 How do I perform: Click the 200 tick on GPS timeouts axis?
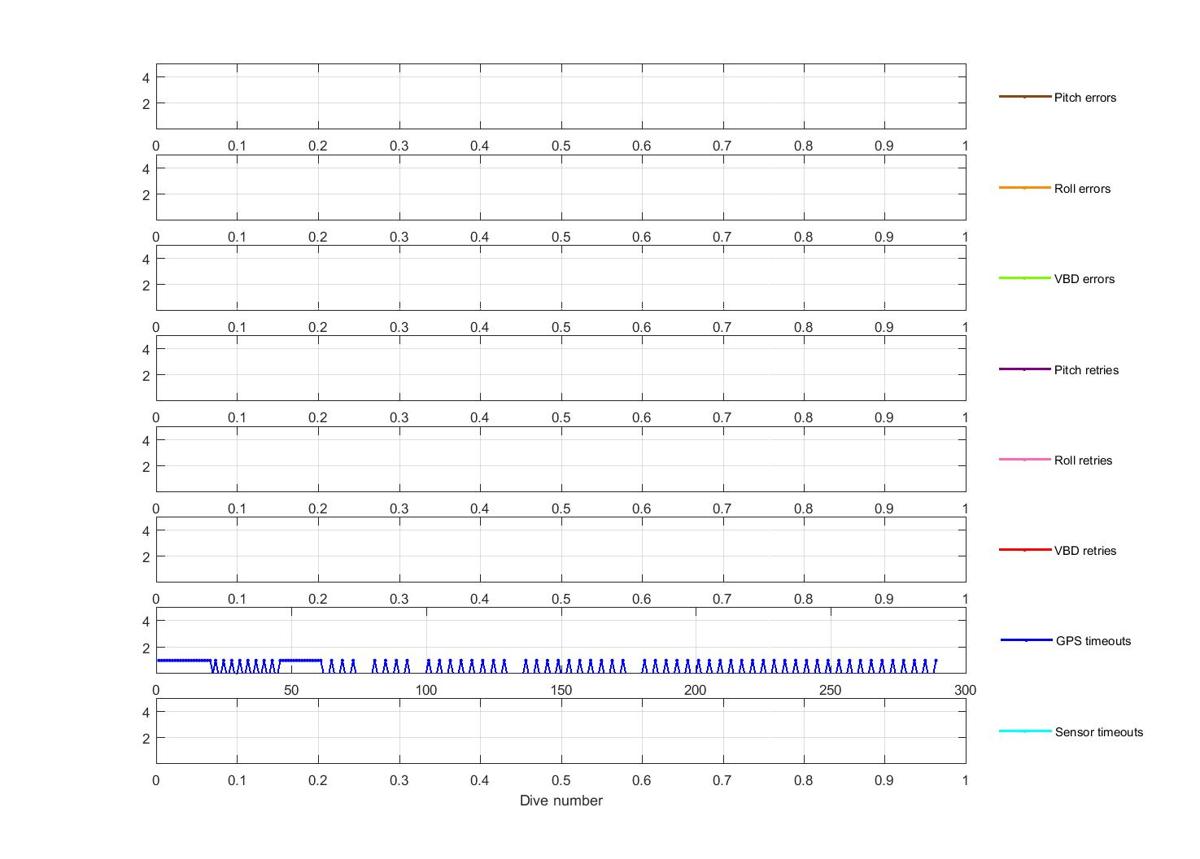click(x=696, y=690)
